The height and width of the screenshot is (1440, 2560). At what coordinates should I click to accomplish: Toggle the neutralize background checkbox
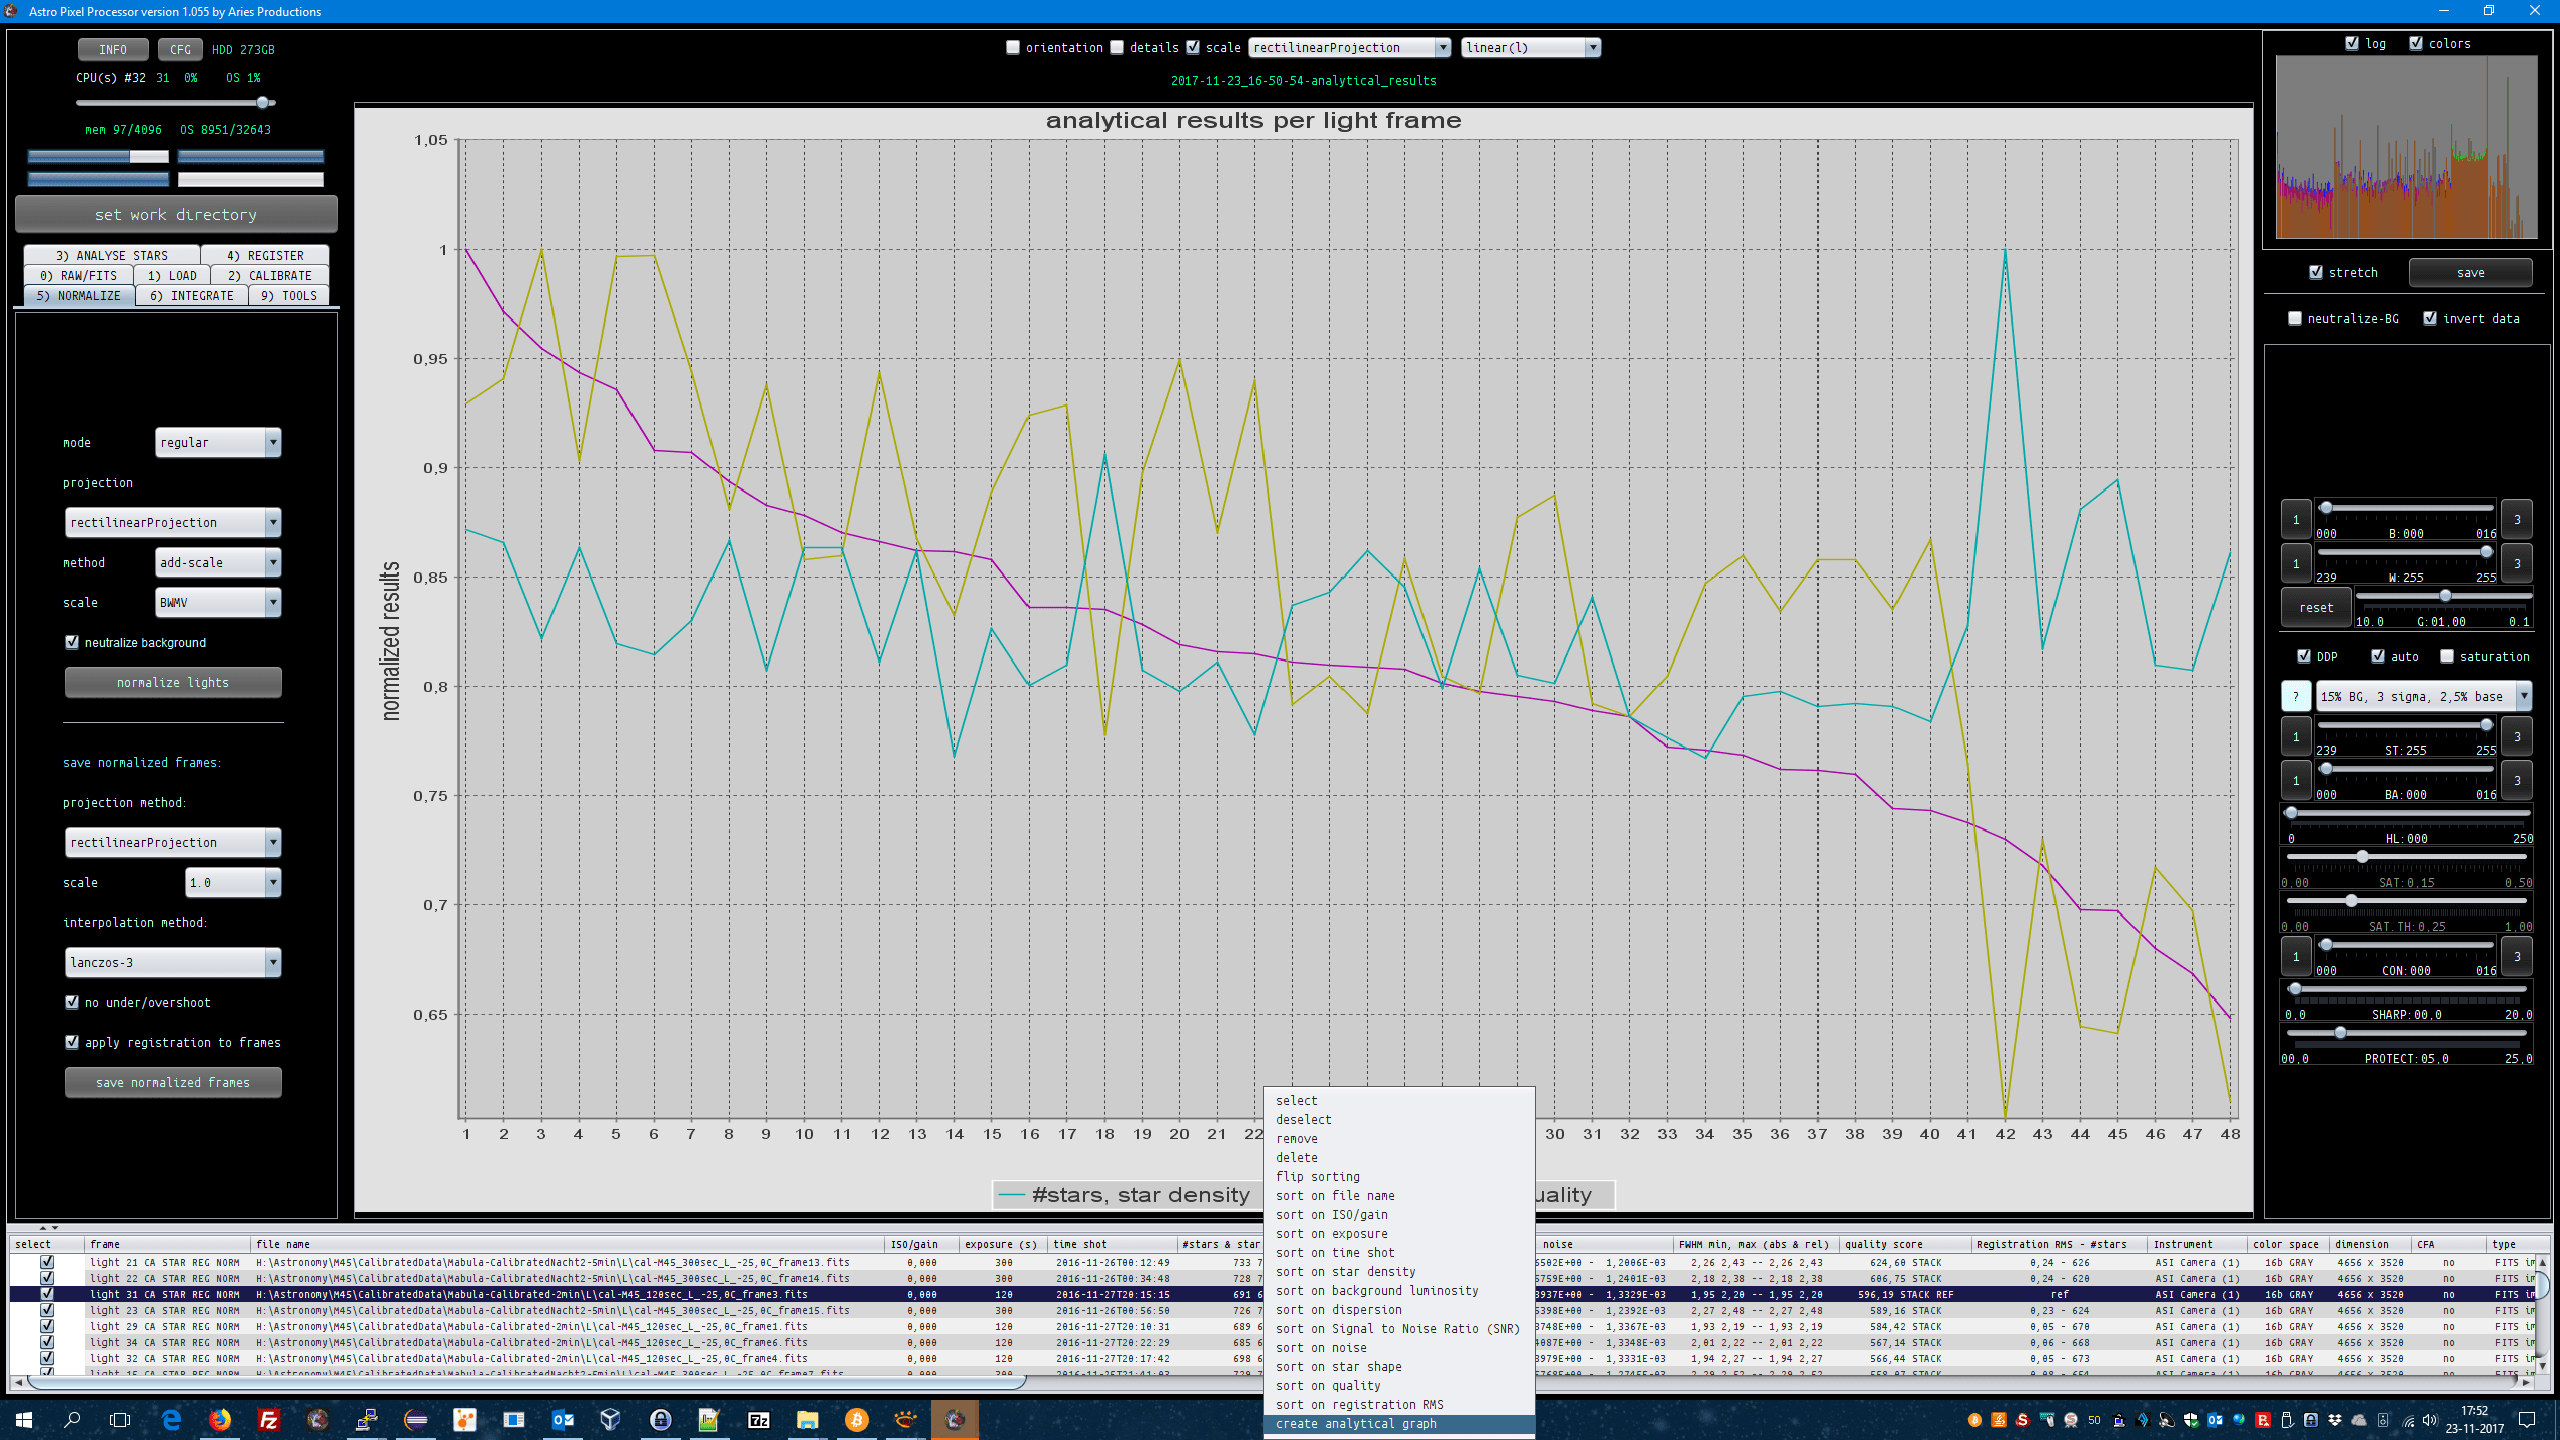[72, 642]
